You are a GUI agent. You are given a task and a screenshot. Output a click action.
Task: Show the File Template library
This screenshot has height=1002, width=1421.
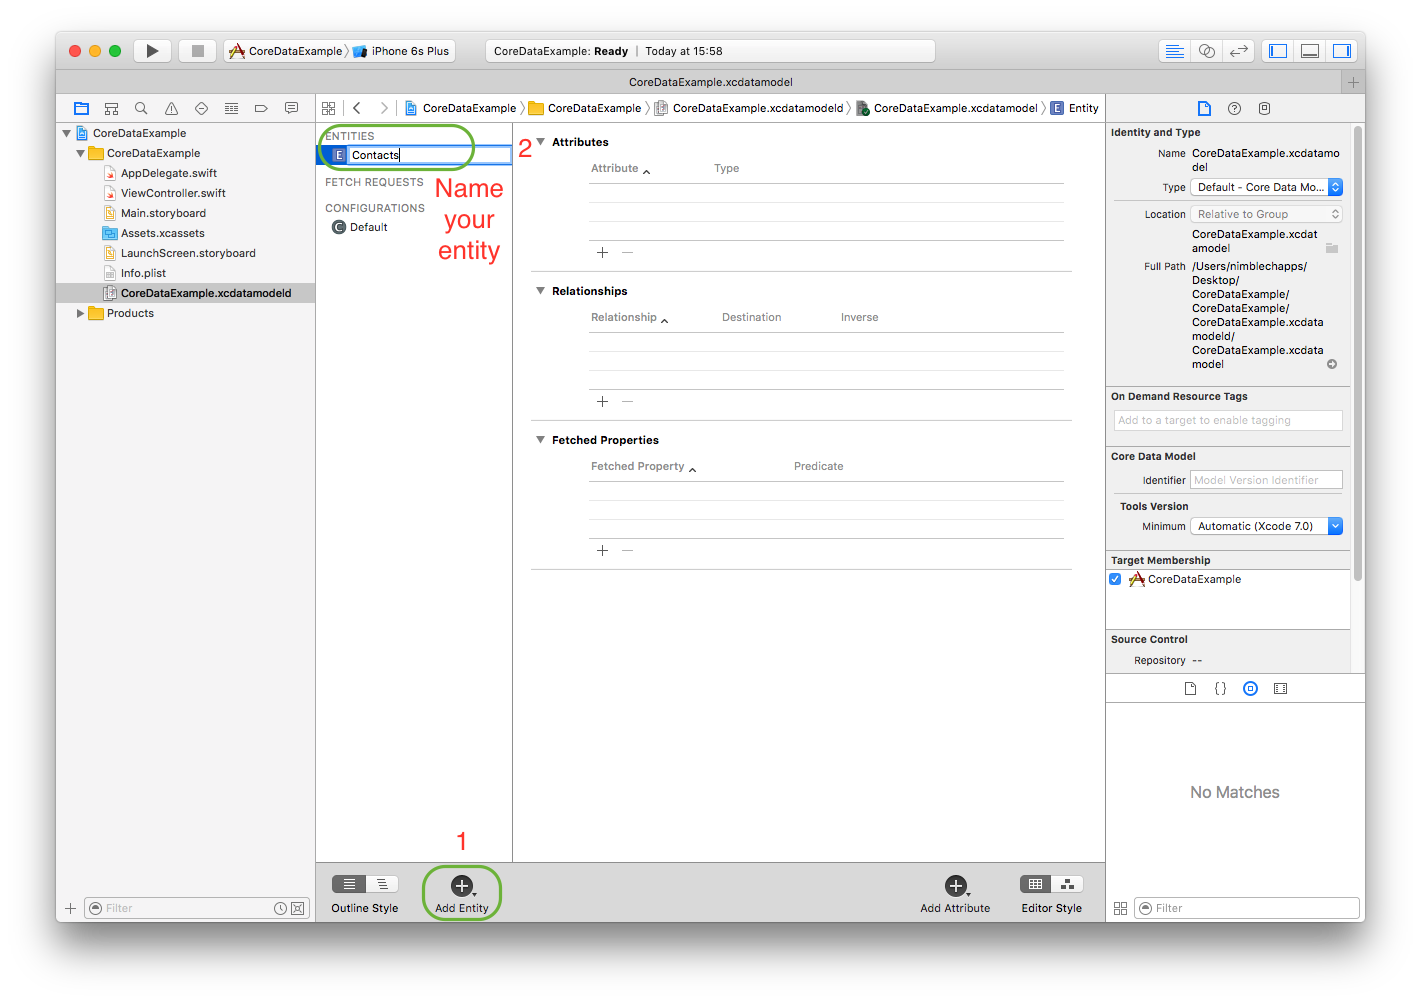1190,688
